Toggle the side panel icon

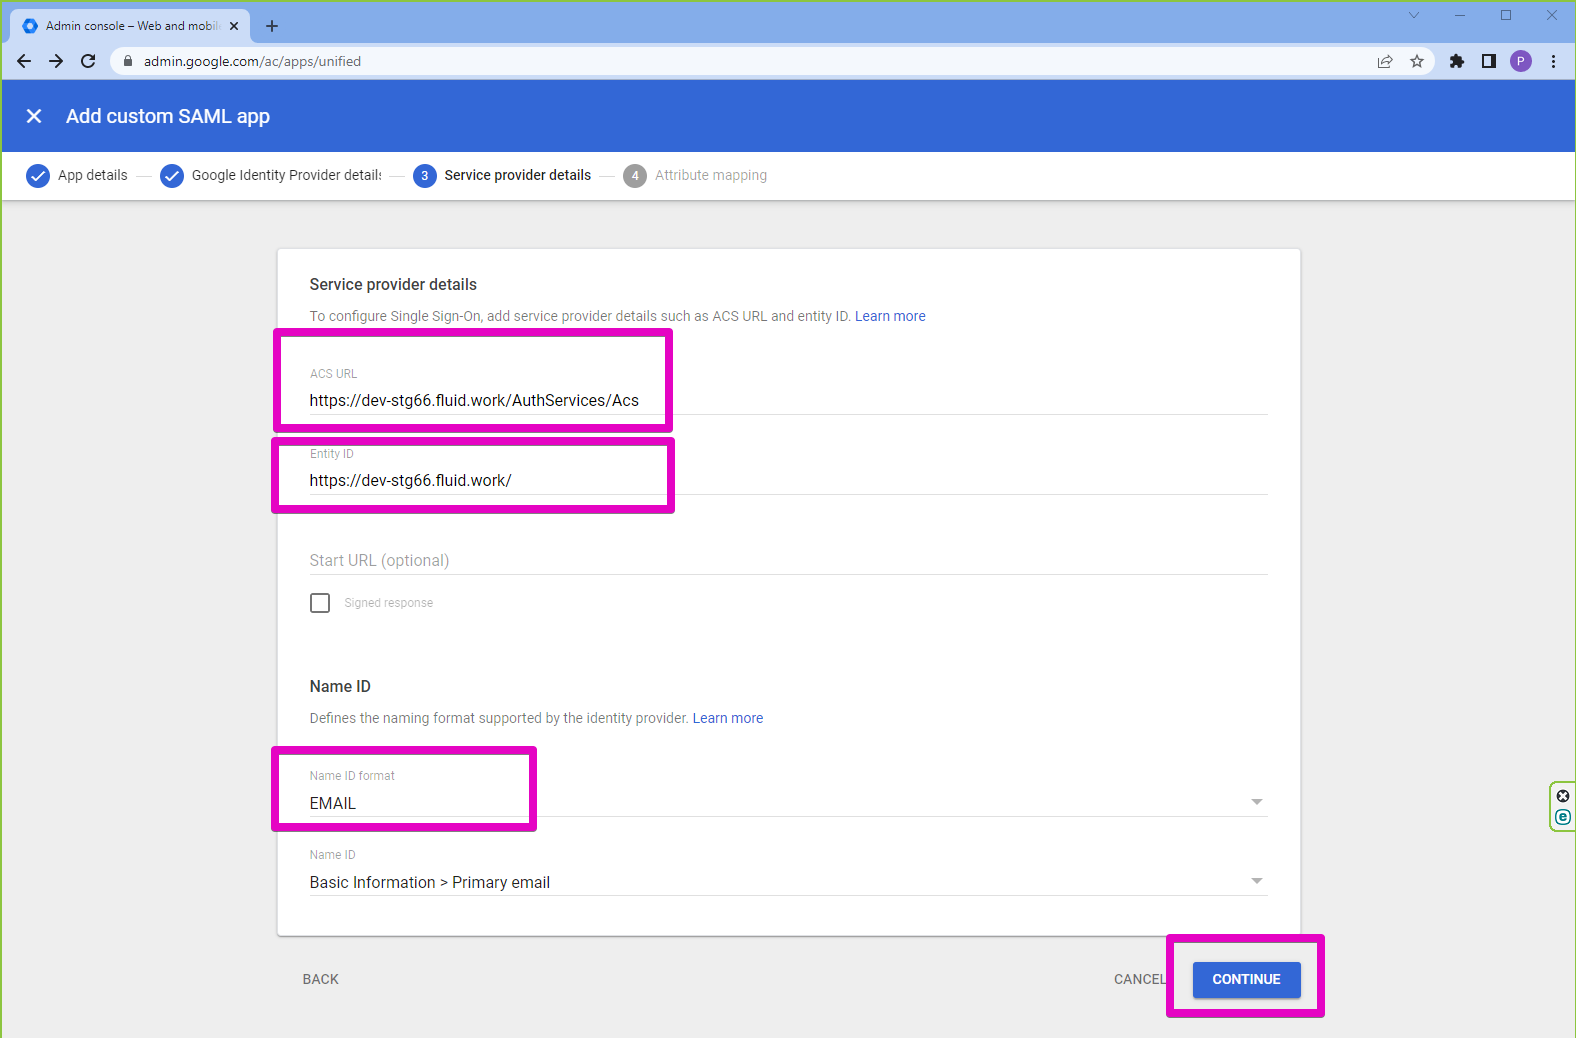click(x=1489, y=61)
